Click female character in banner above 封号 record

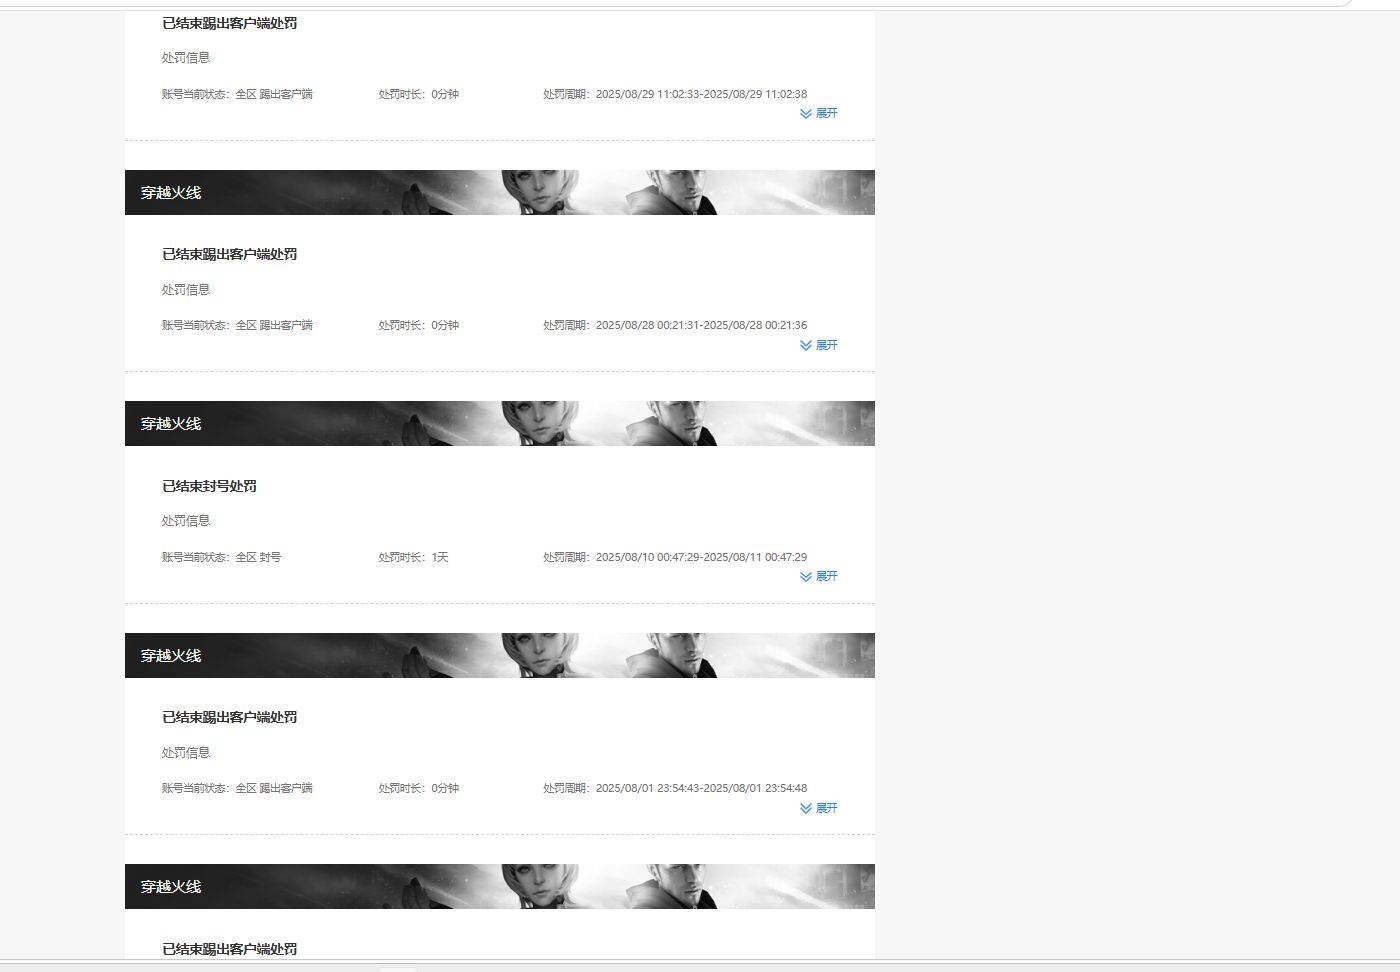(x=540, y=424)
